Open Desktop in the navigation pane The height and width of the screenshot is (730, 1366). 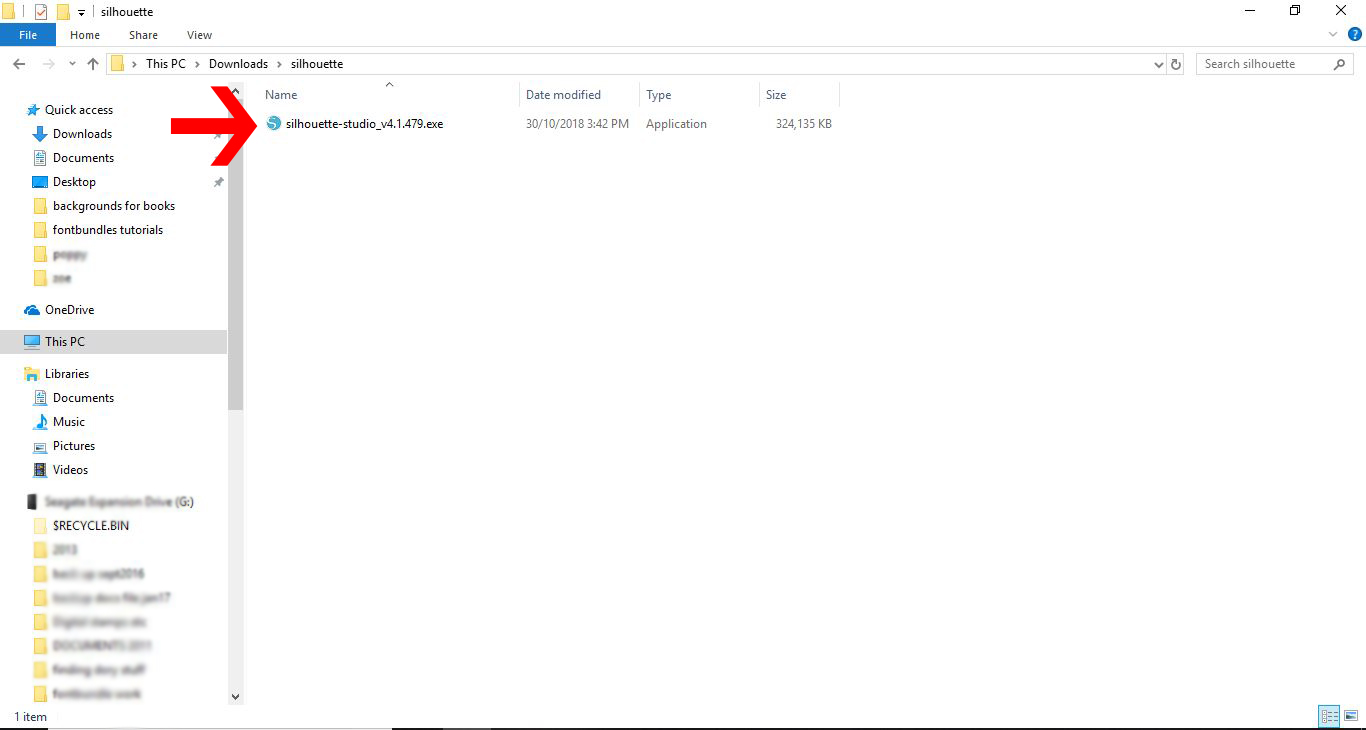point(74,182)
